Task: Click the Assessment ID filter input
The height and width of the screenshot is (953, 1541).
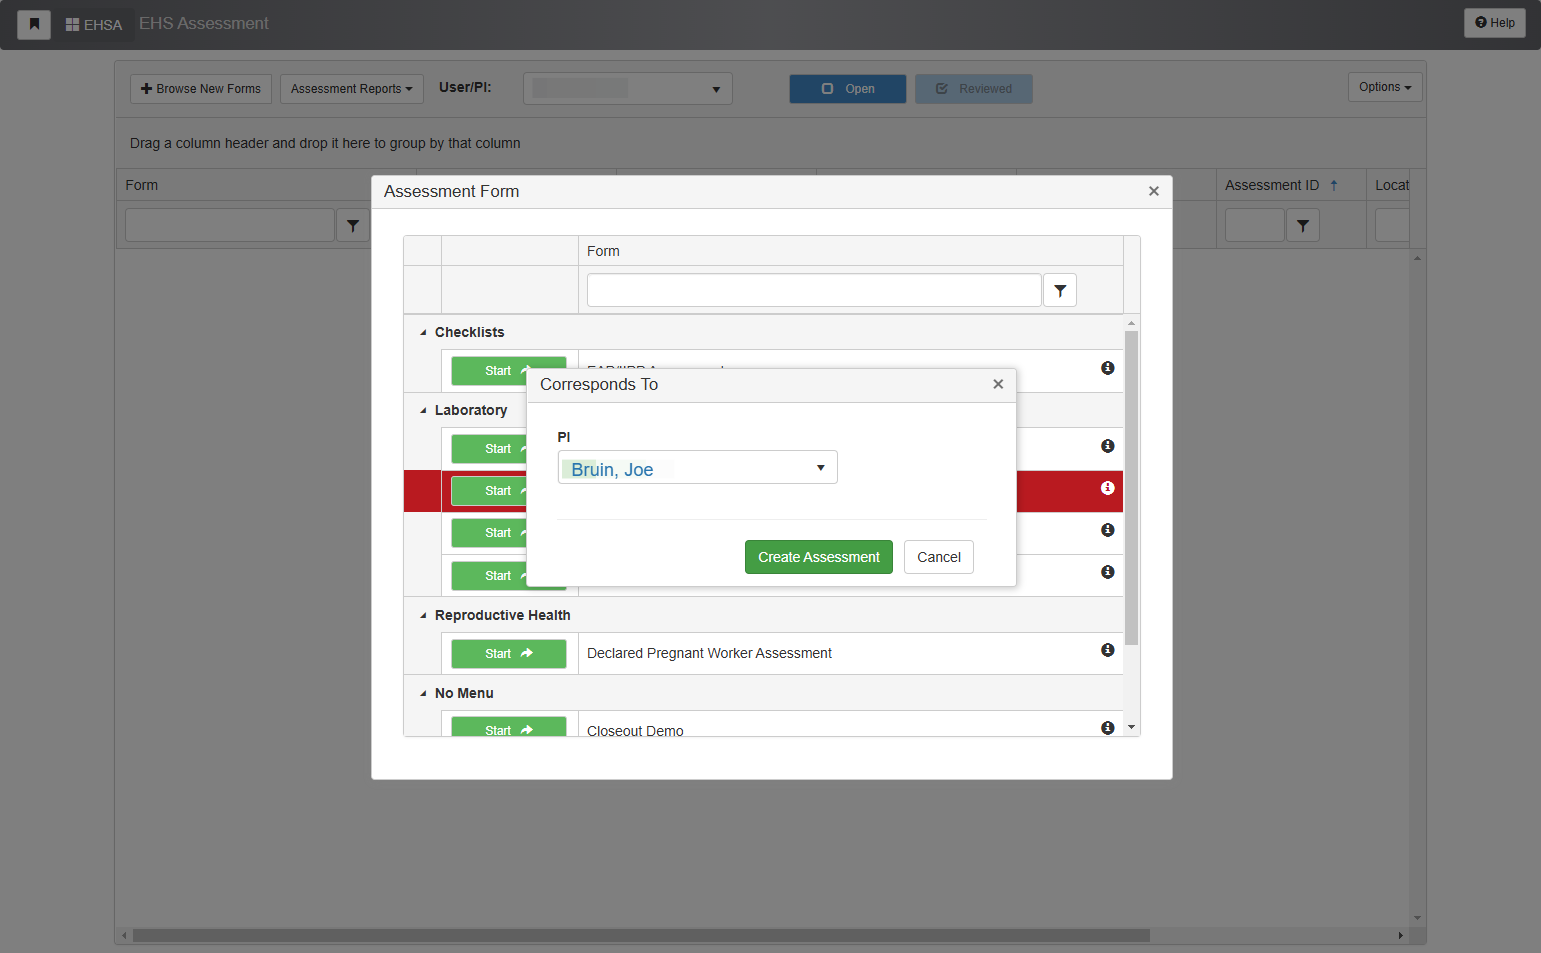Action: tap(1255, 225)
